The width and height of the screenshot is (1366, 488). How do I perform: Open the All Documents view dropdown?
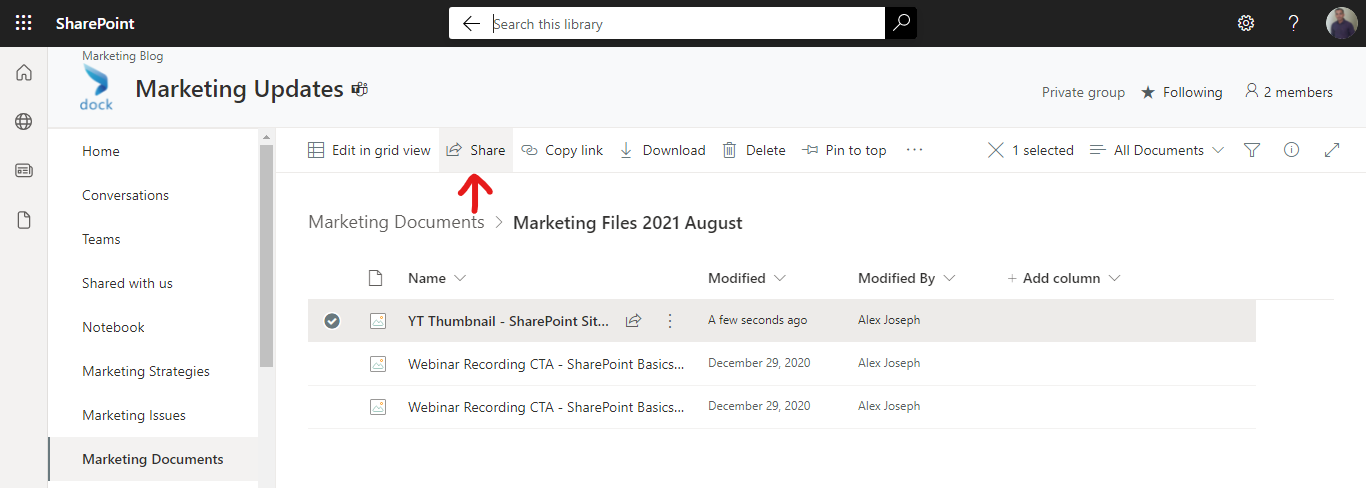[1156, 150]
